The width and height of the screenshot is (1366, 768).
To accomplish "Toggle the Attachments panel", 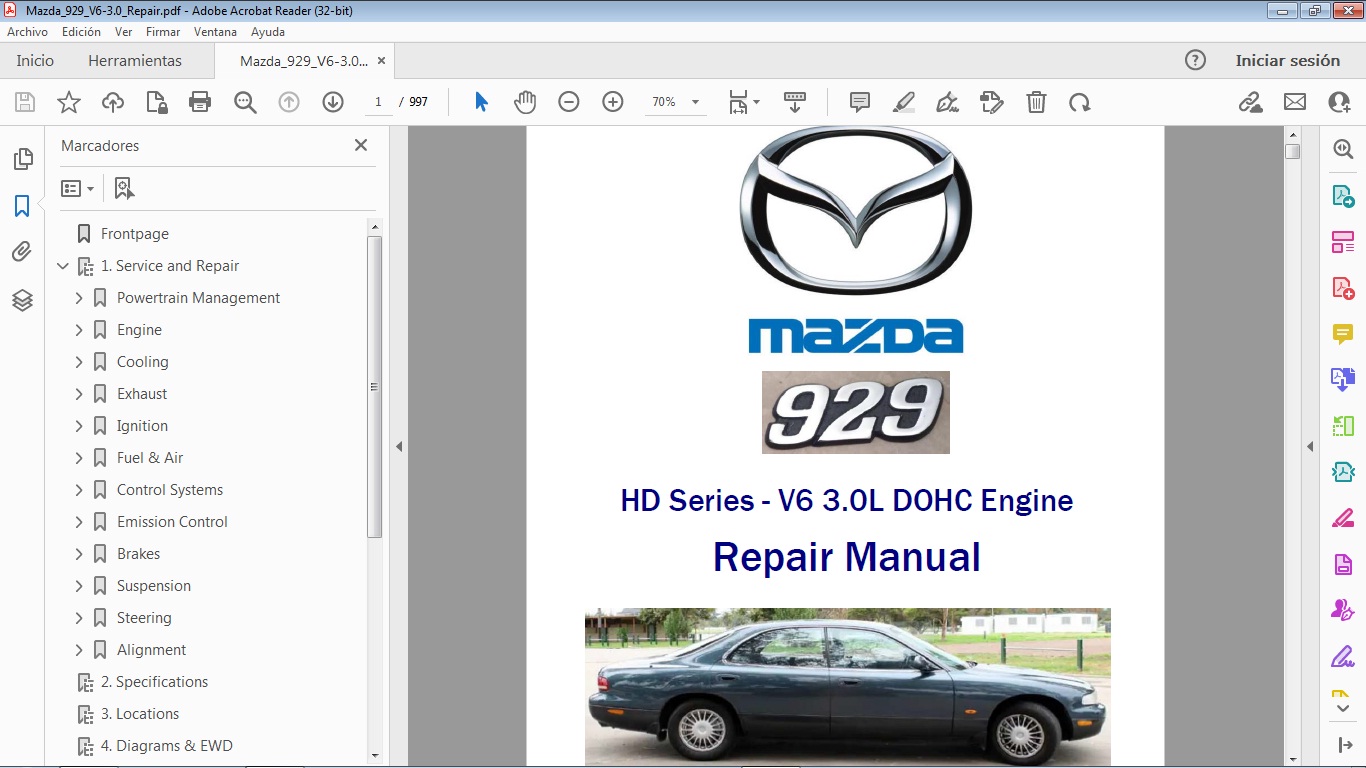I will point(22,251).
